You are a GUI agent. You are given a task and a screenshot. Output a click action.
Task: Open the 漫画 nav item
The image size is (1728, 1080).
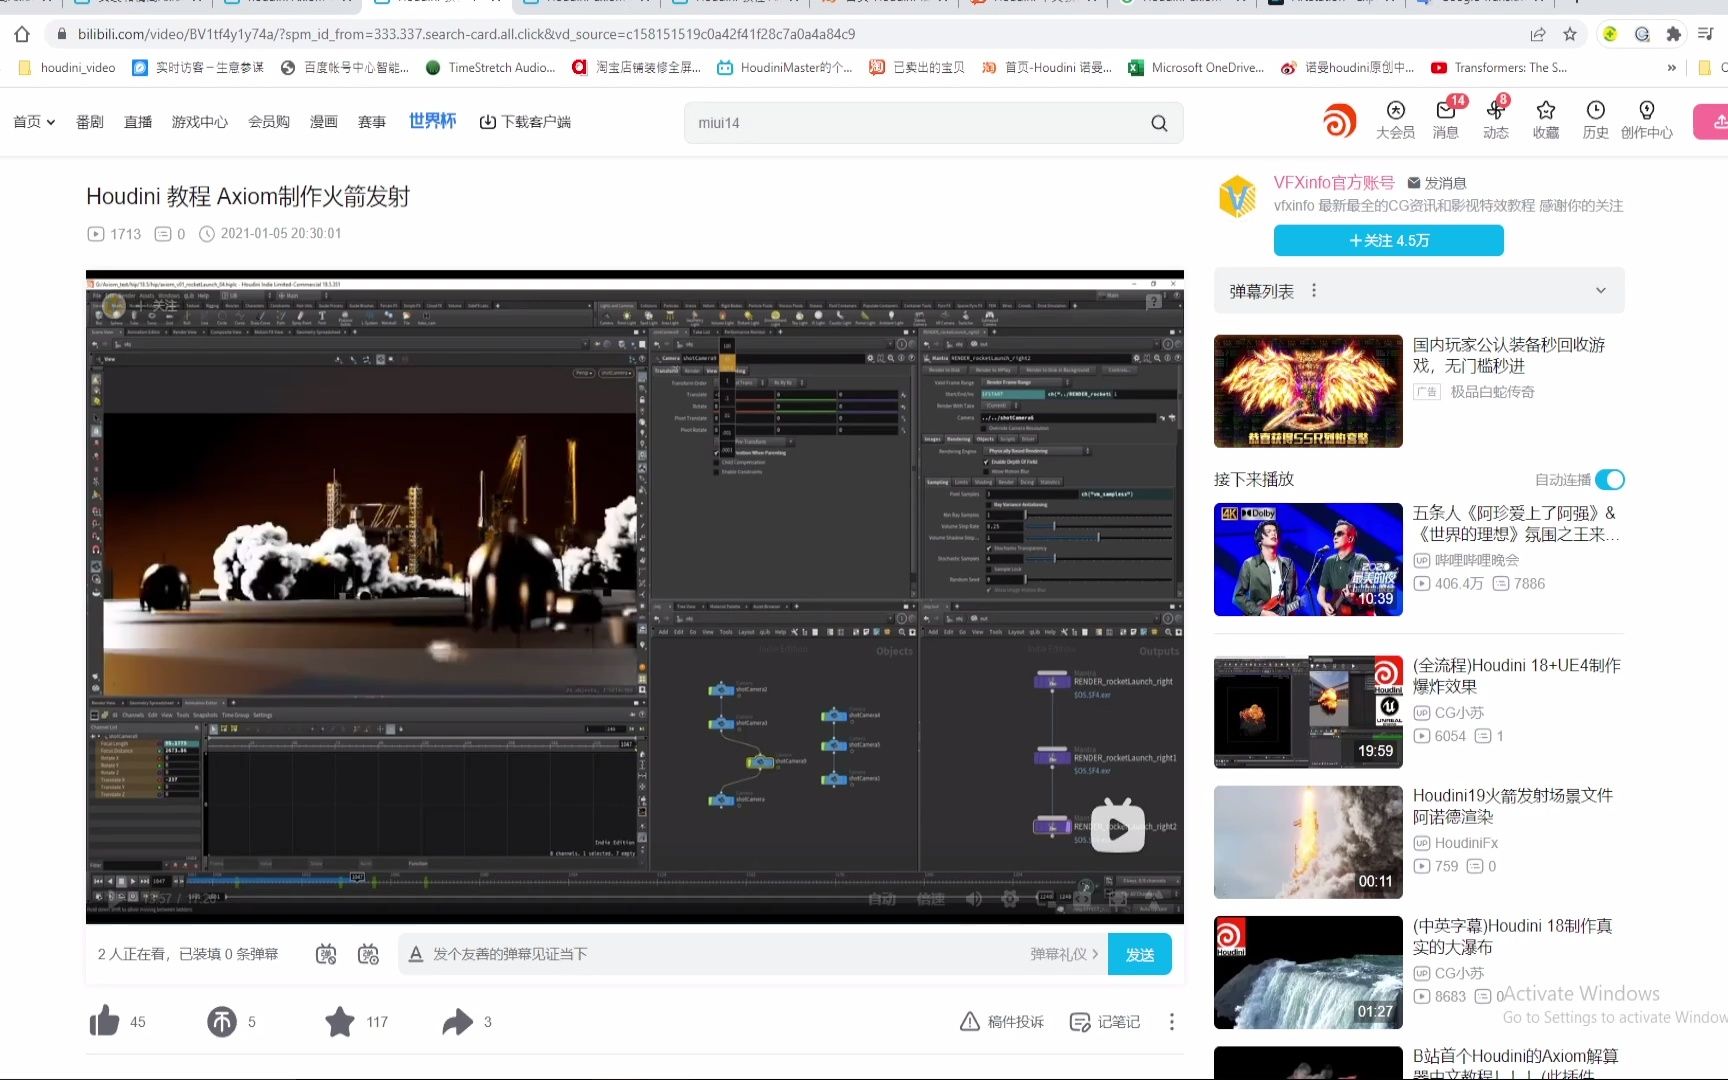click(324, 122)
